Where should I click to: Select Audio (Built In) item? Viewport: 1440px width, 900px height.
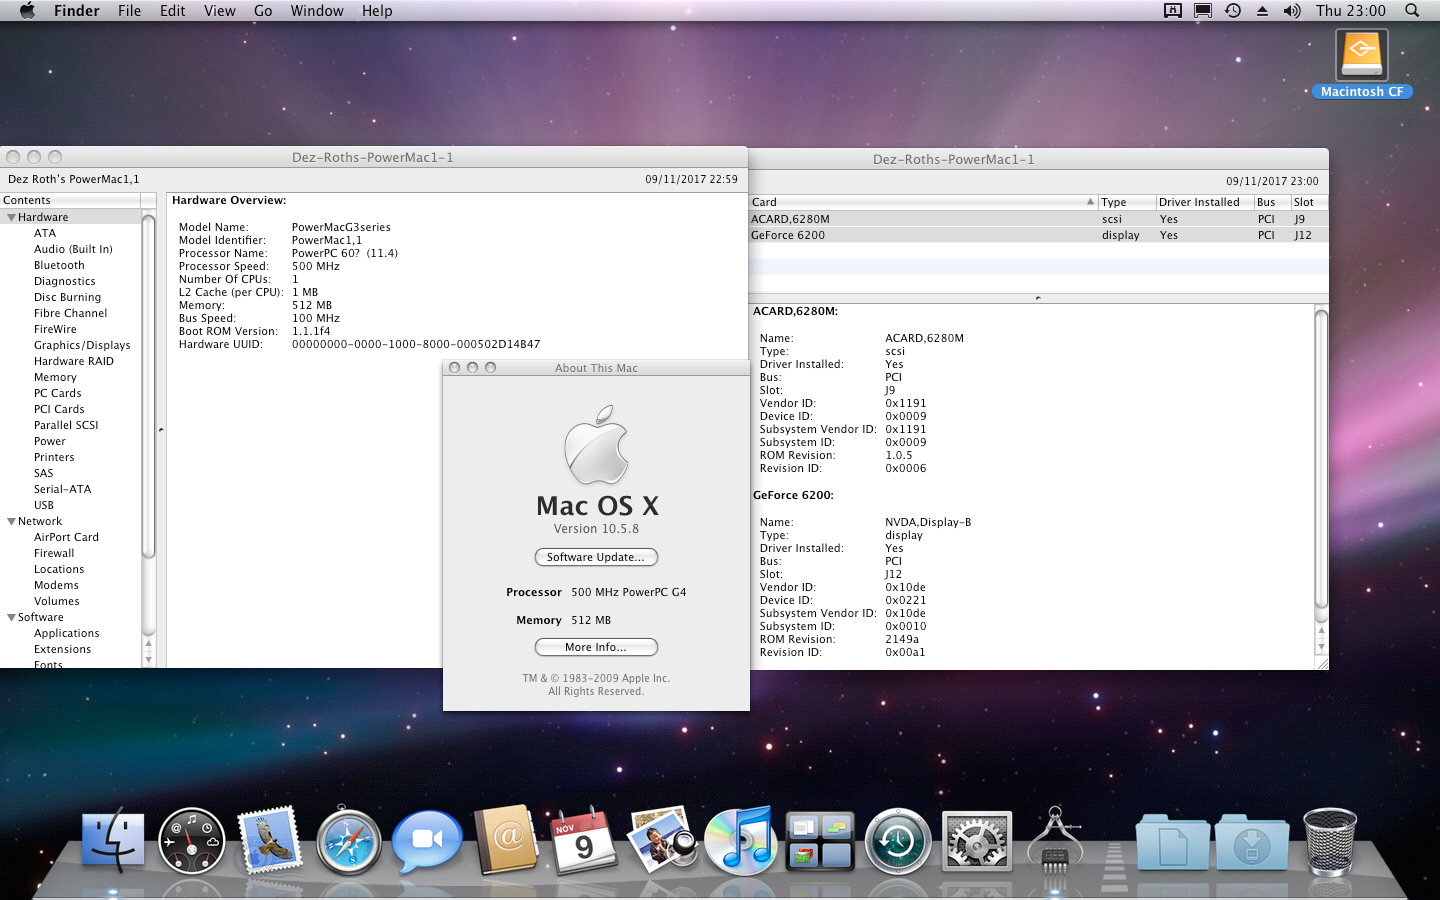pyautogui.click(x=73, y=249)
